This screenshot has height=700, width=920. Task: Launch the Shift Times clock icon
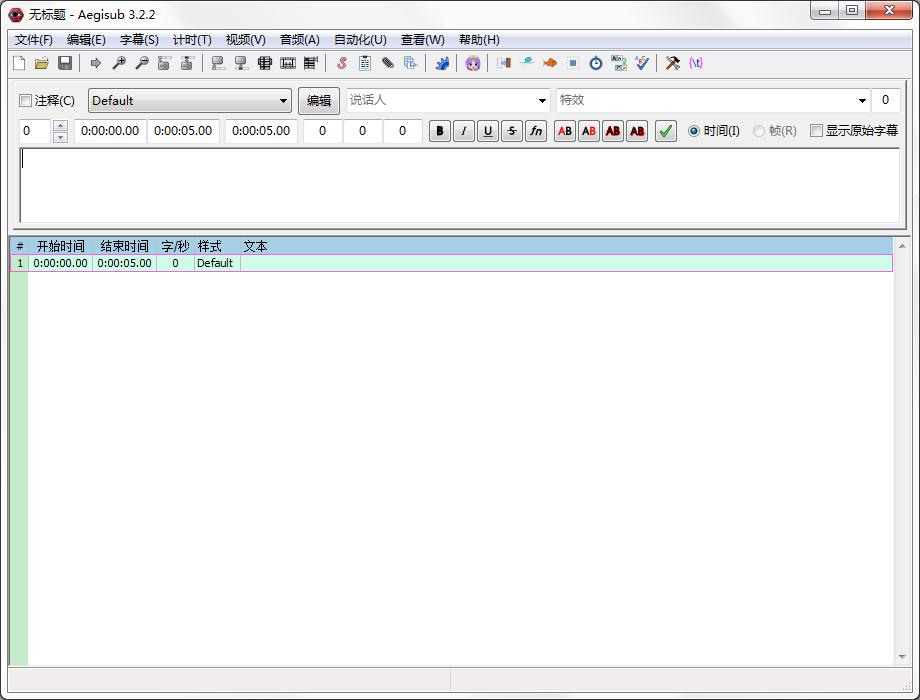coord(596,63)
